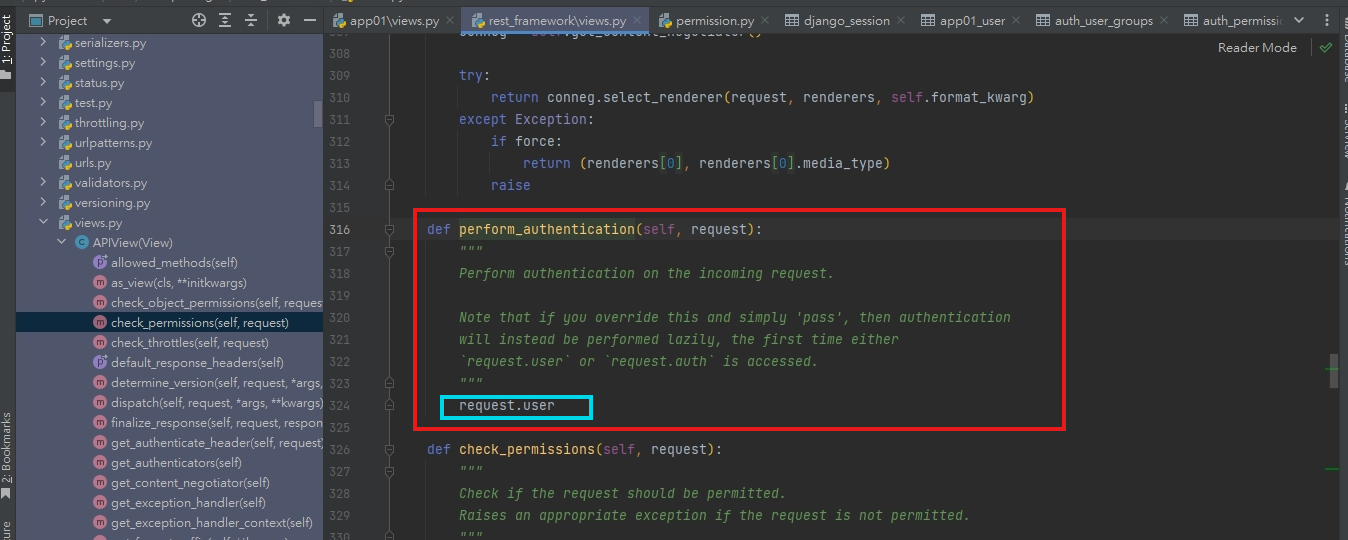
Task: Collapse the APIView(View) class node
Action: [62, 243]
